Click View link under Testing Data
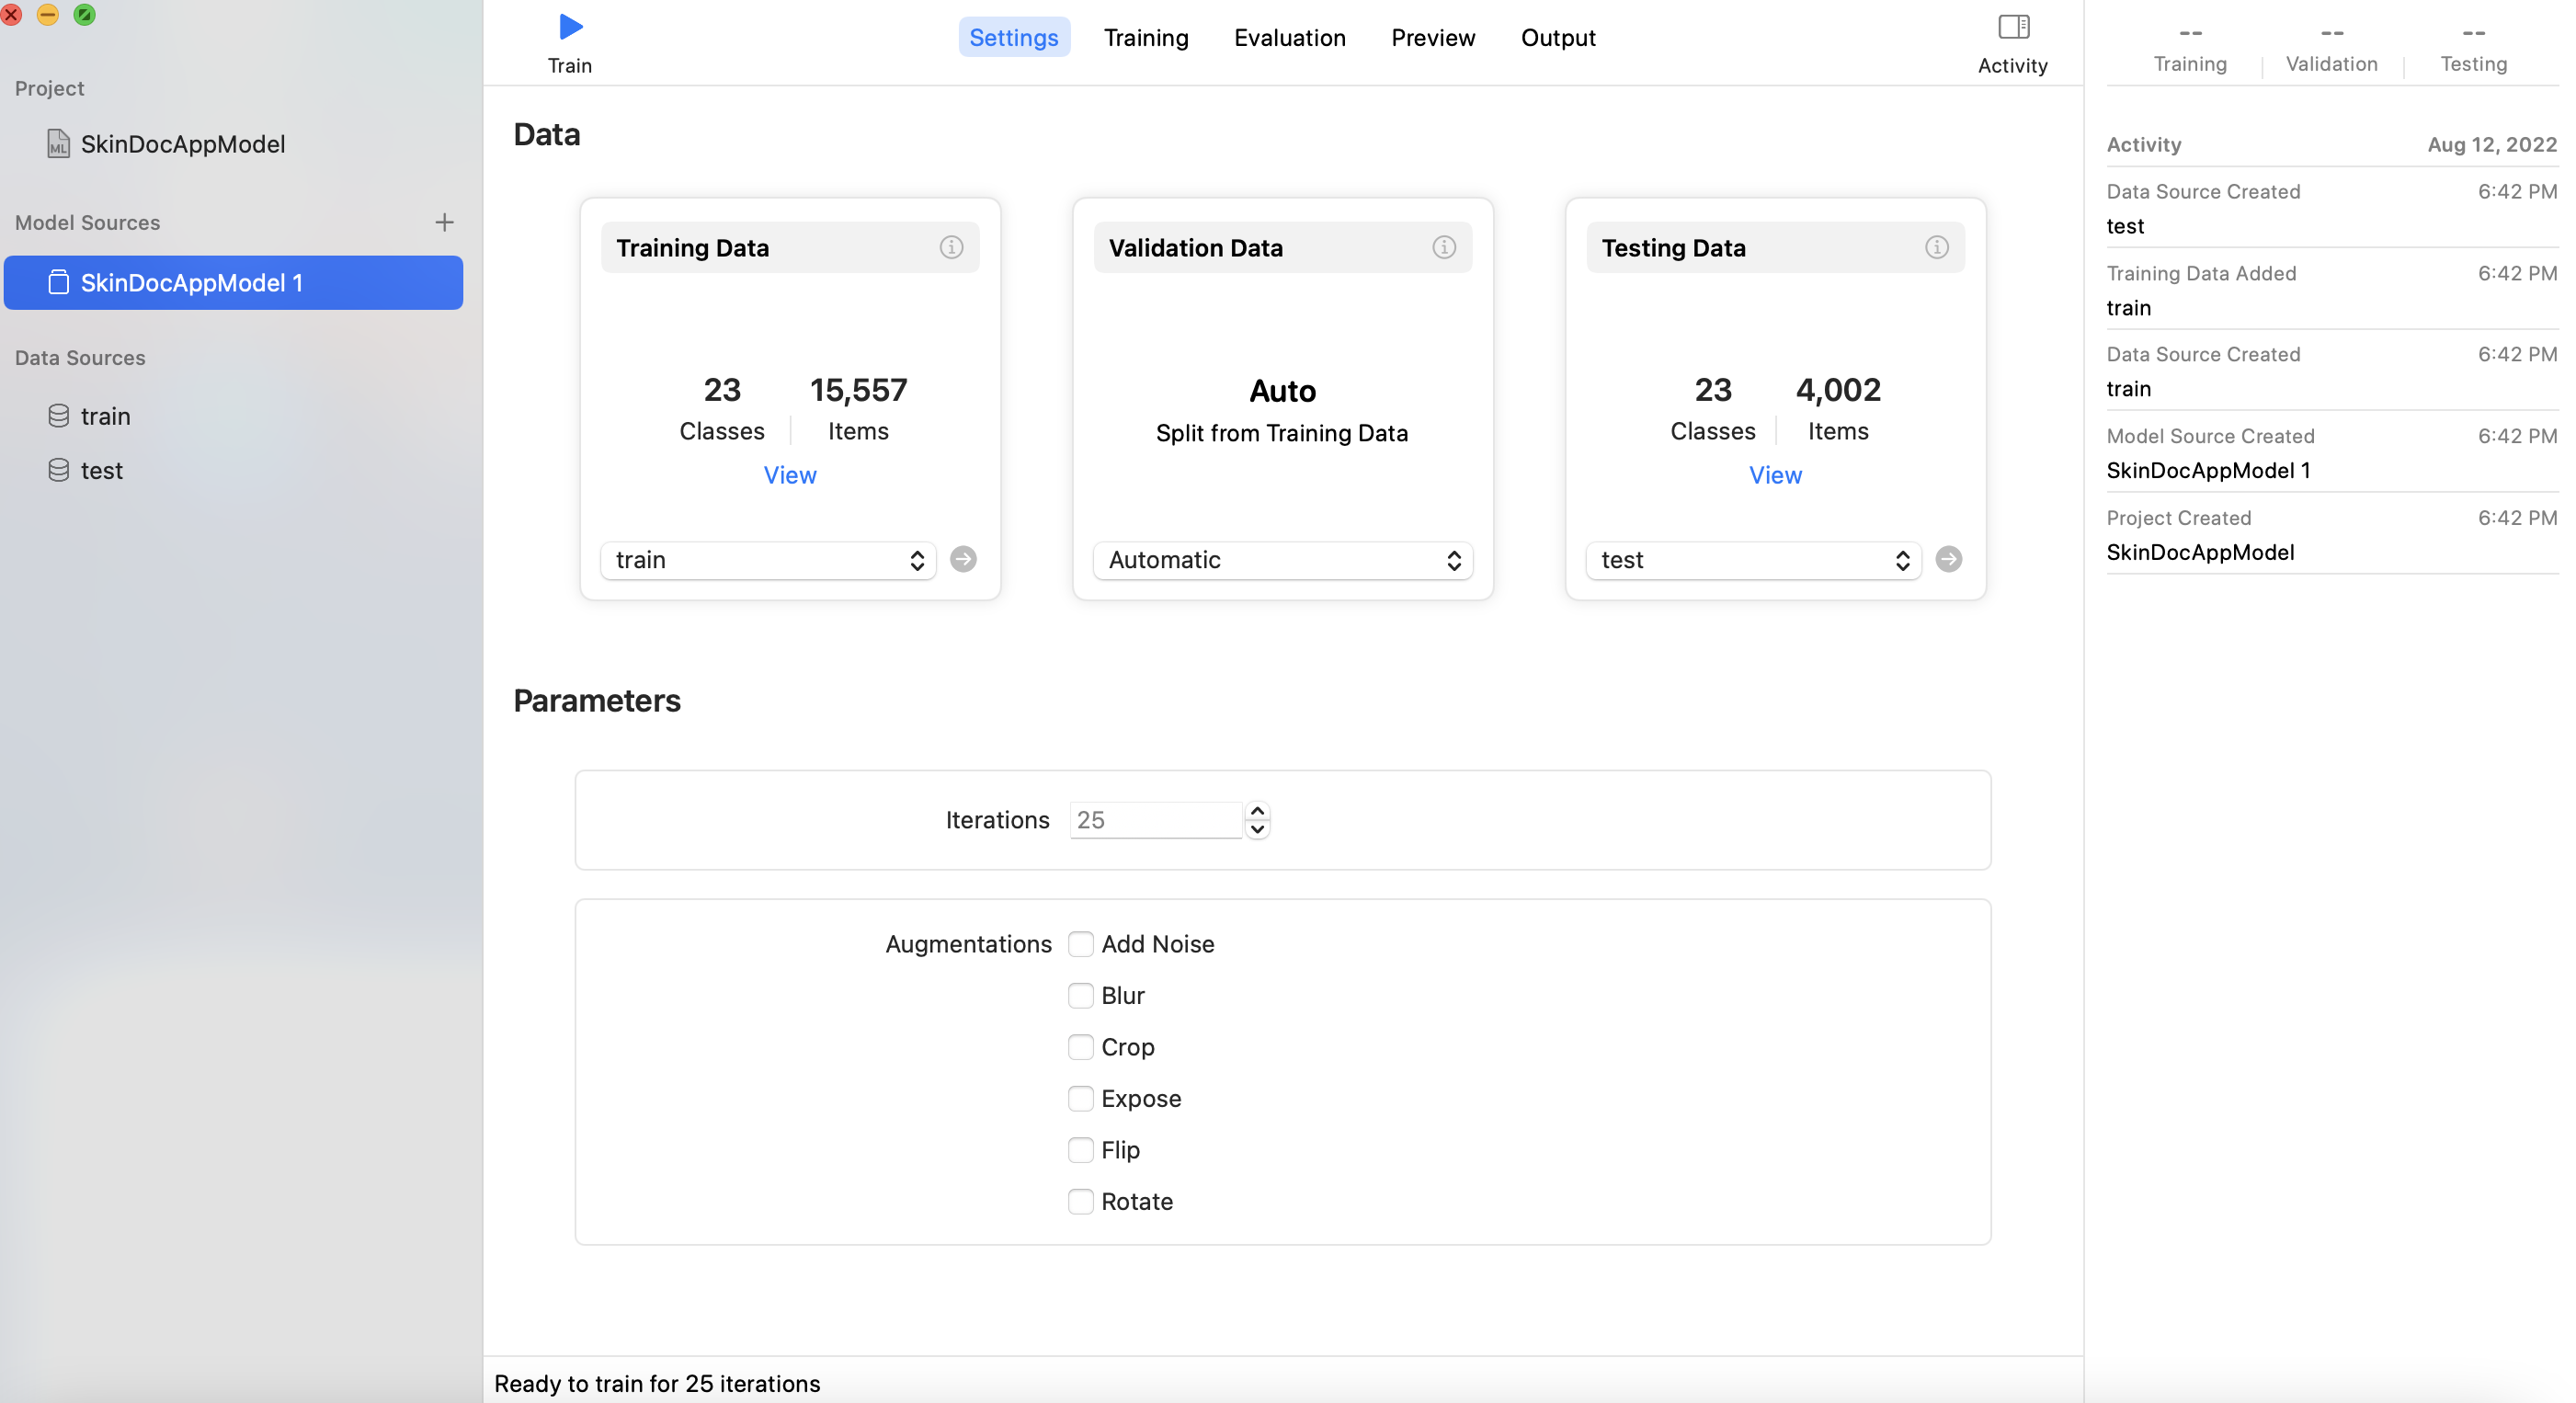The image size is (2576, 1403). click(x=1775, y=475)
